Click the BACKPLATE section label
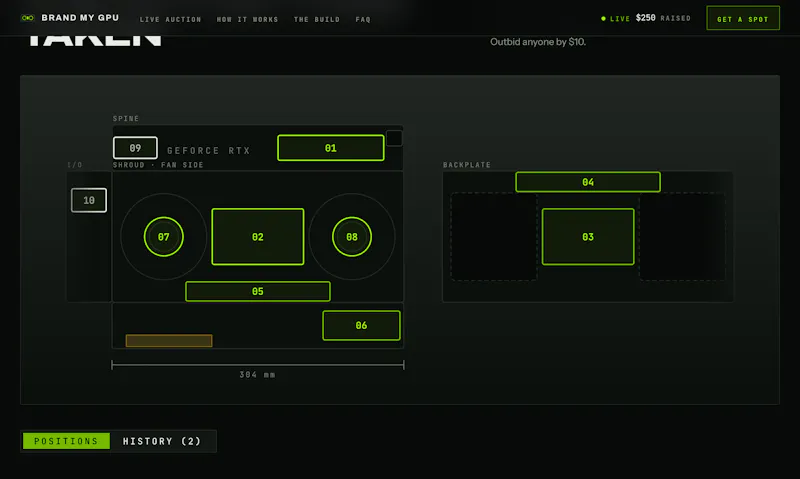The image size is (800, 479). click(x=467, y=165)
